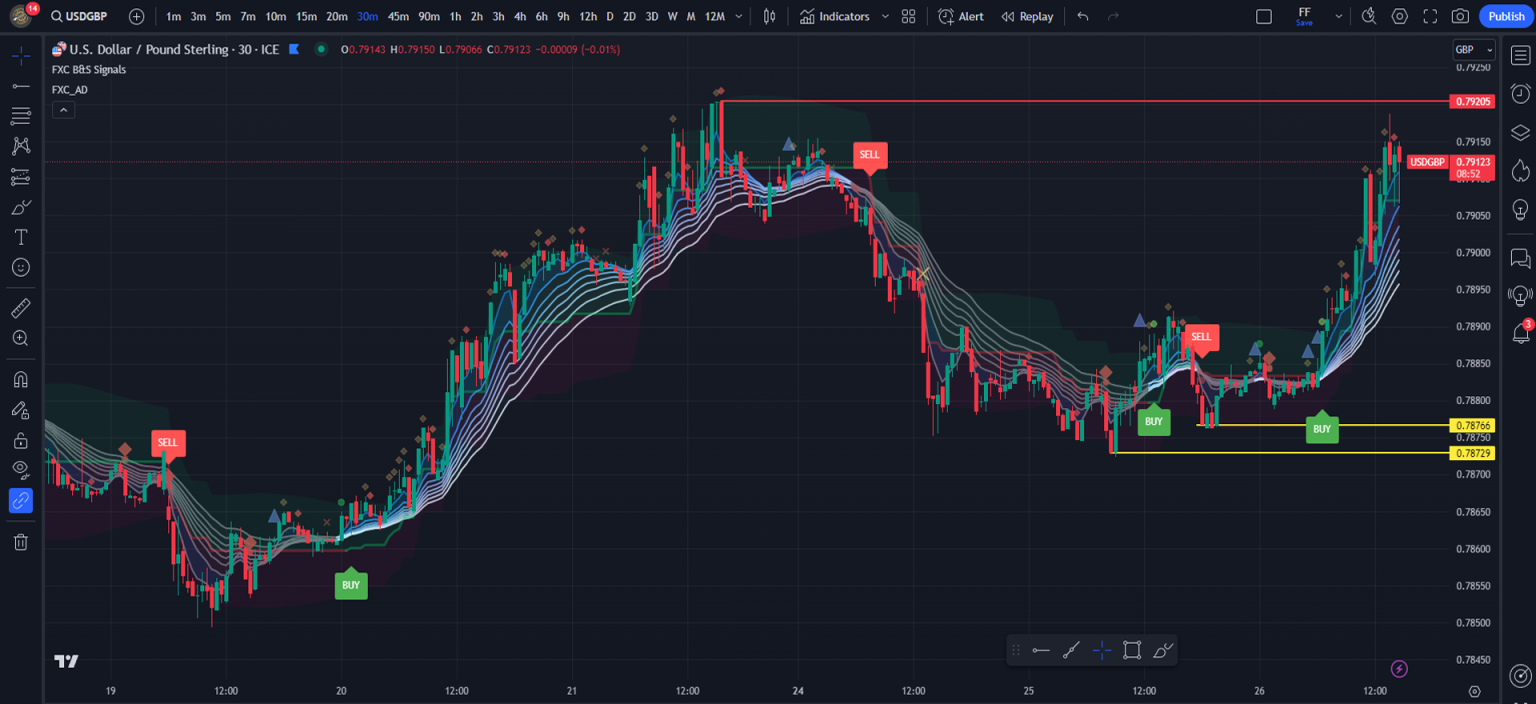The image size is (1536, 704).
Task: Expand the timeframe interval dropdown arrow
Action: click(x=738, y=16)
